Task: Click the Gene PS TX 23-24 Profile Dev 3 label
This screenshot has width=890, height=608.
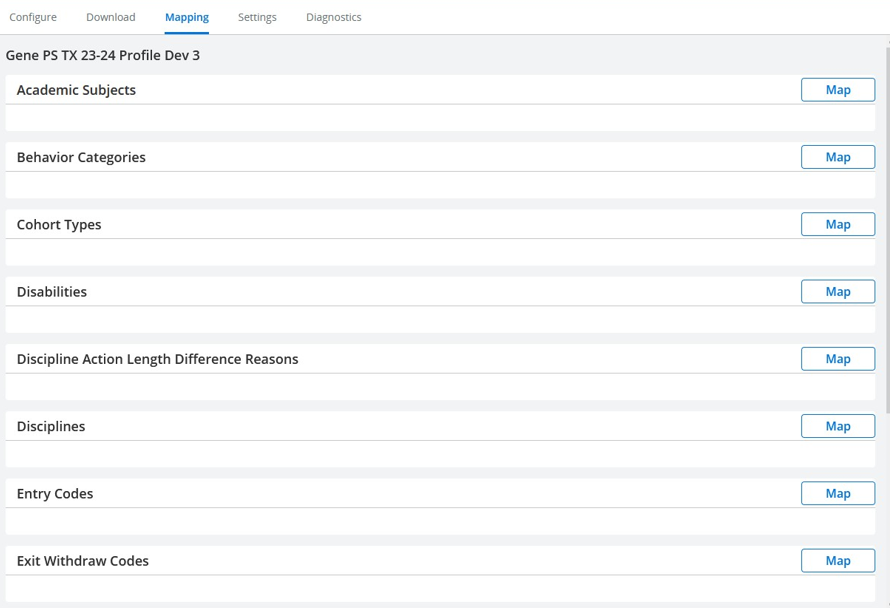Action: 103,55
